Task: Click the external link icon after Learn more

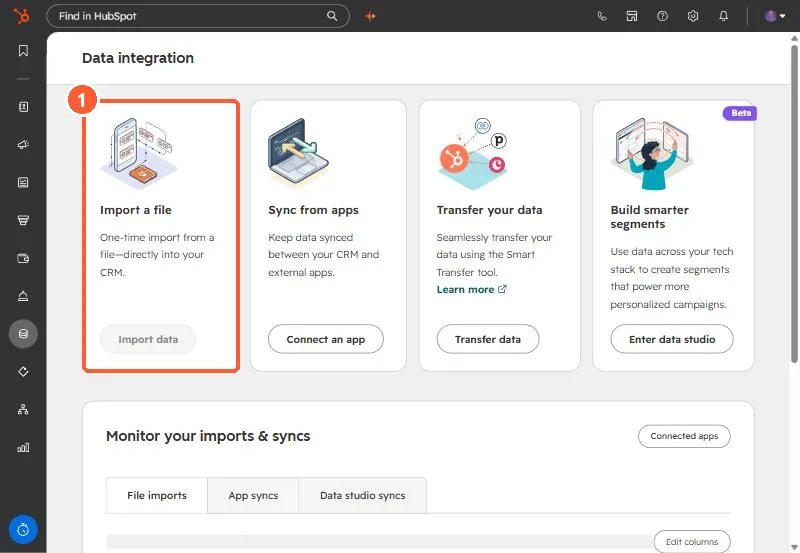Action: [x=502, y=289]
